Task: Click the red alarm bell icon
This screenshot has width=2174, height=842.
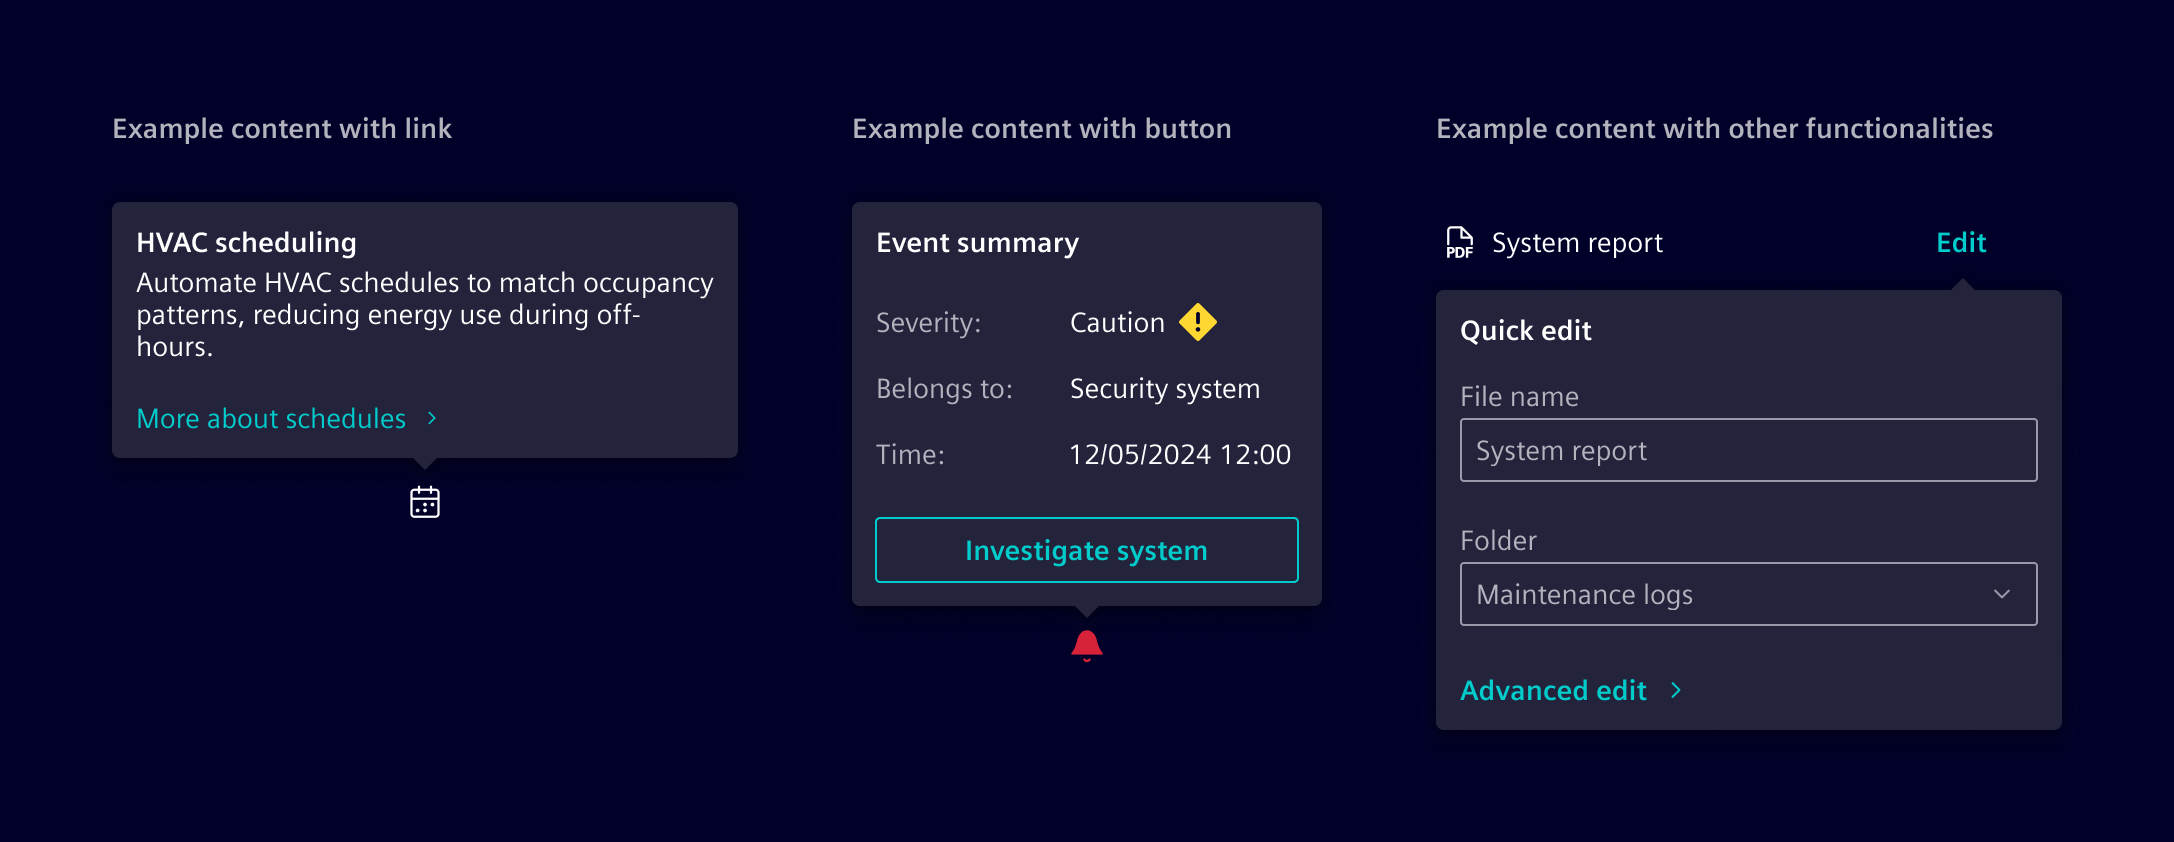Action: (1087, 645)
